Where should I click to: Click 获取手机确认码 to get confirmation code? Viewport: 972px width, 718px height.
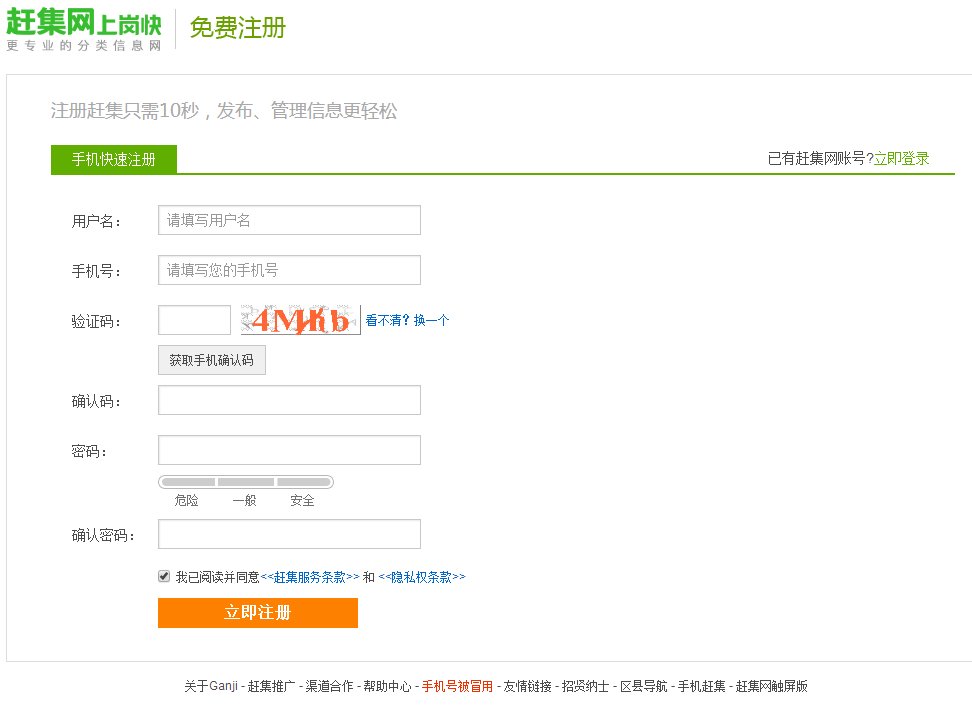coord(211,359)
